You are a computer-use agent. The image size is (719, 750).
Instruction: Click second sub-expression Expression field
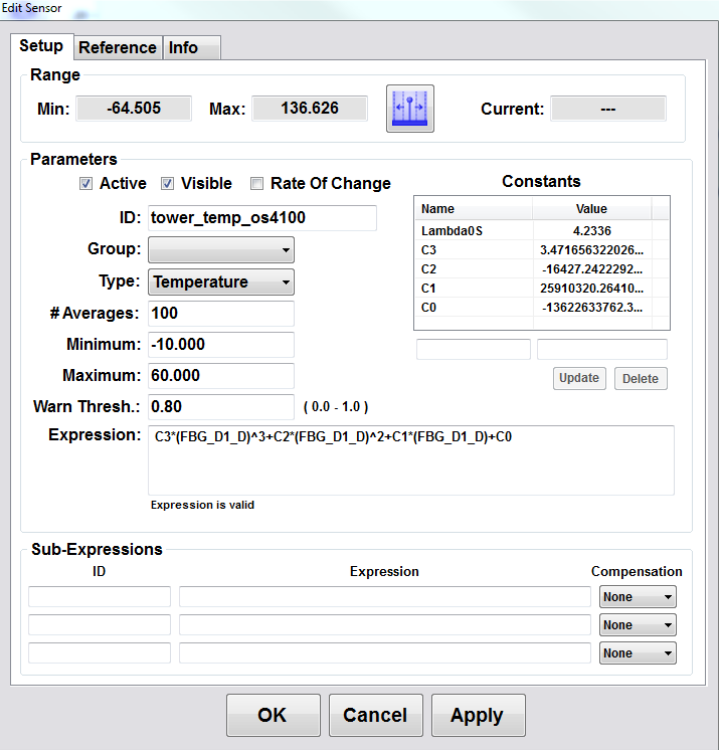pos(385,625)
